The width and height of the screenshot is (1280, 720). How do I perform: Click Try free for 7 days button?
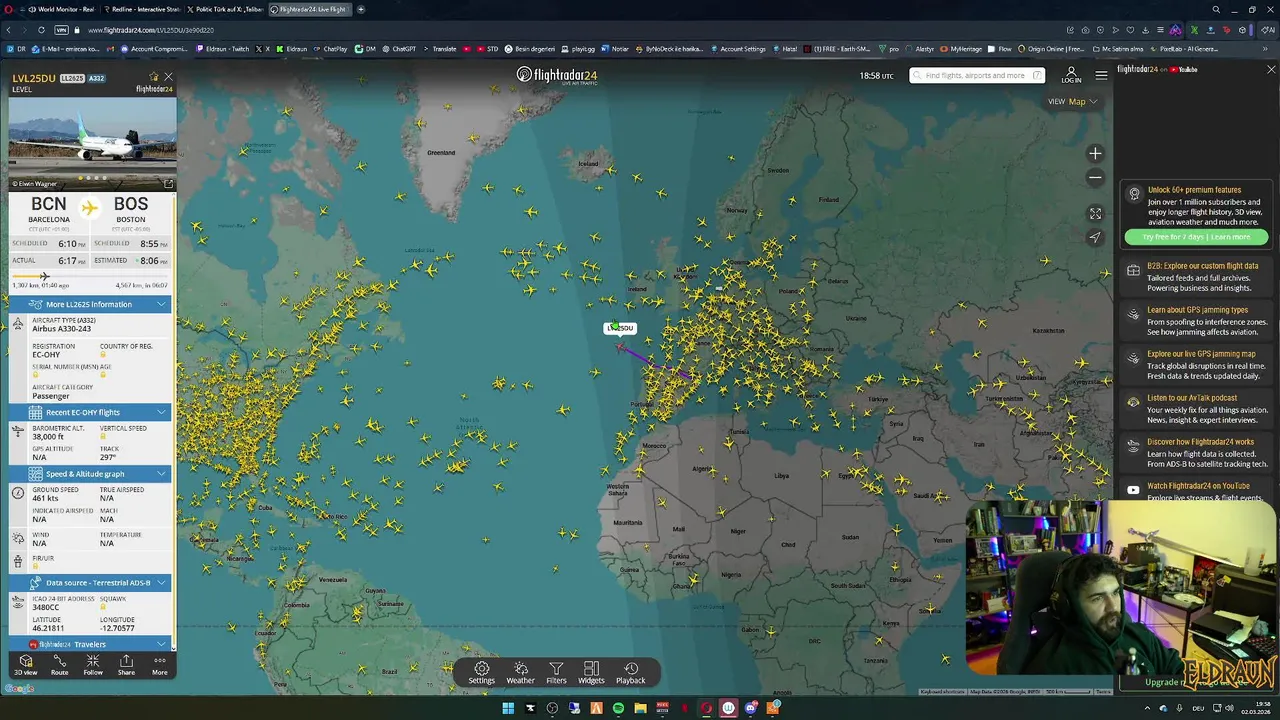coord(1196,237)
